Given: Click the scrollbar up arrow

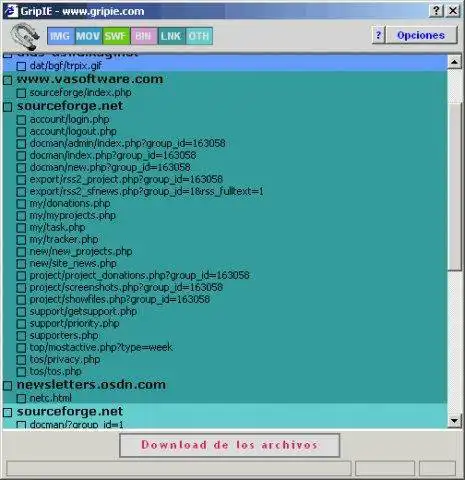Looking at the screenshot, I should click(x=454, y=62).
